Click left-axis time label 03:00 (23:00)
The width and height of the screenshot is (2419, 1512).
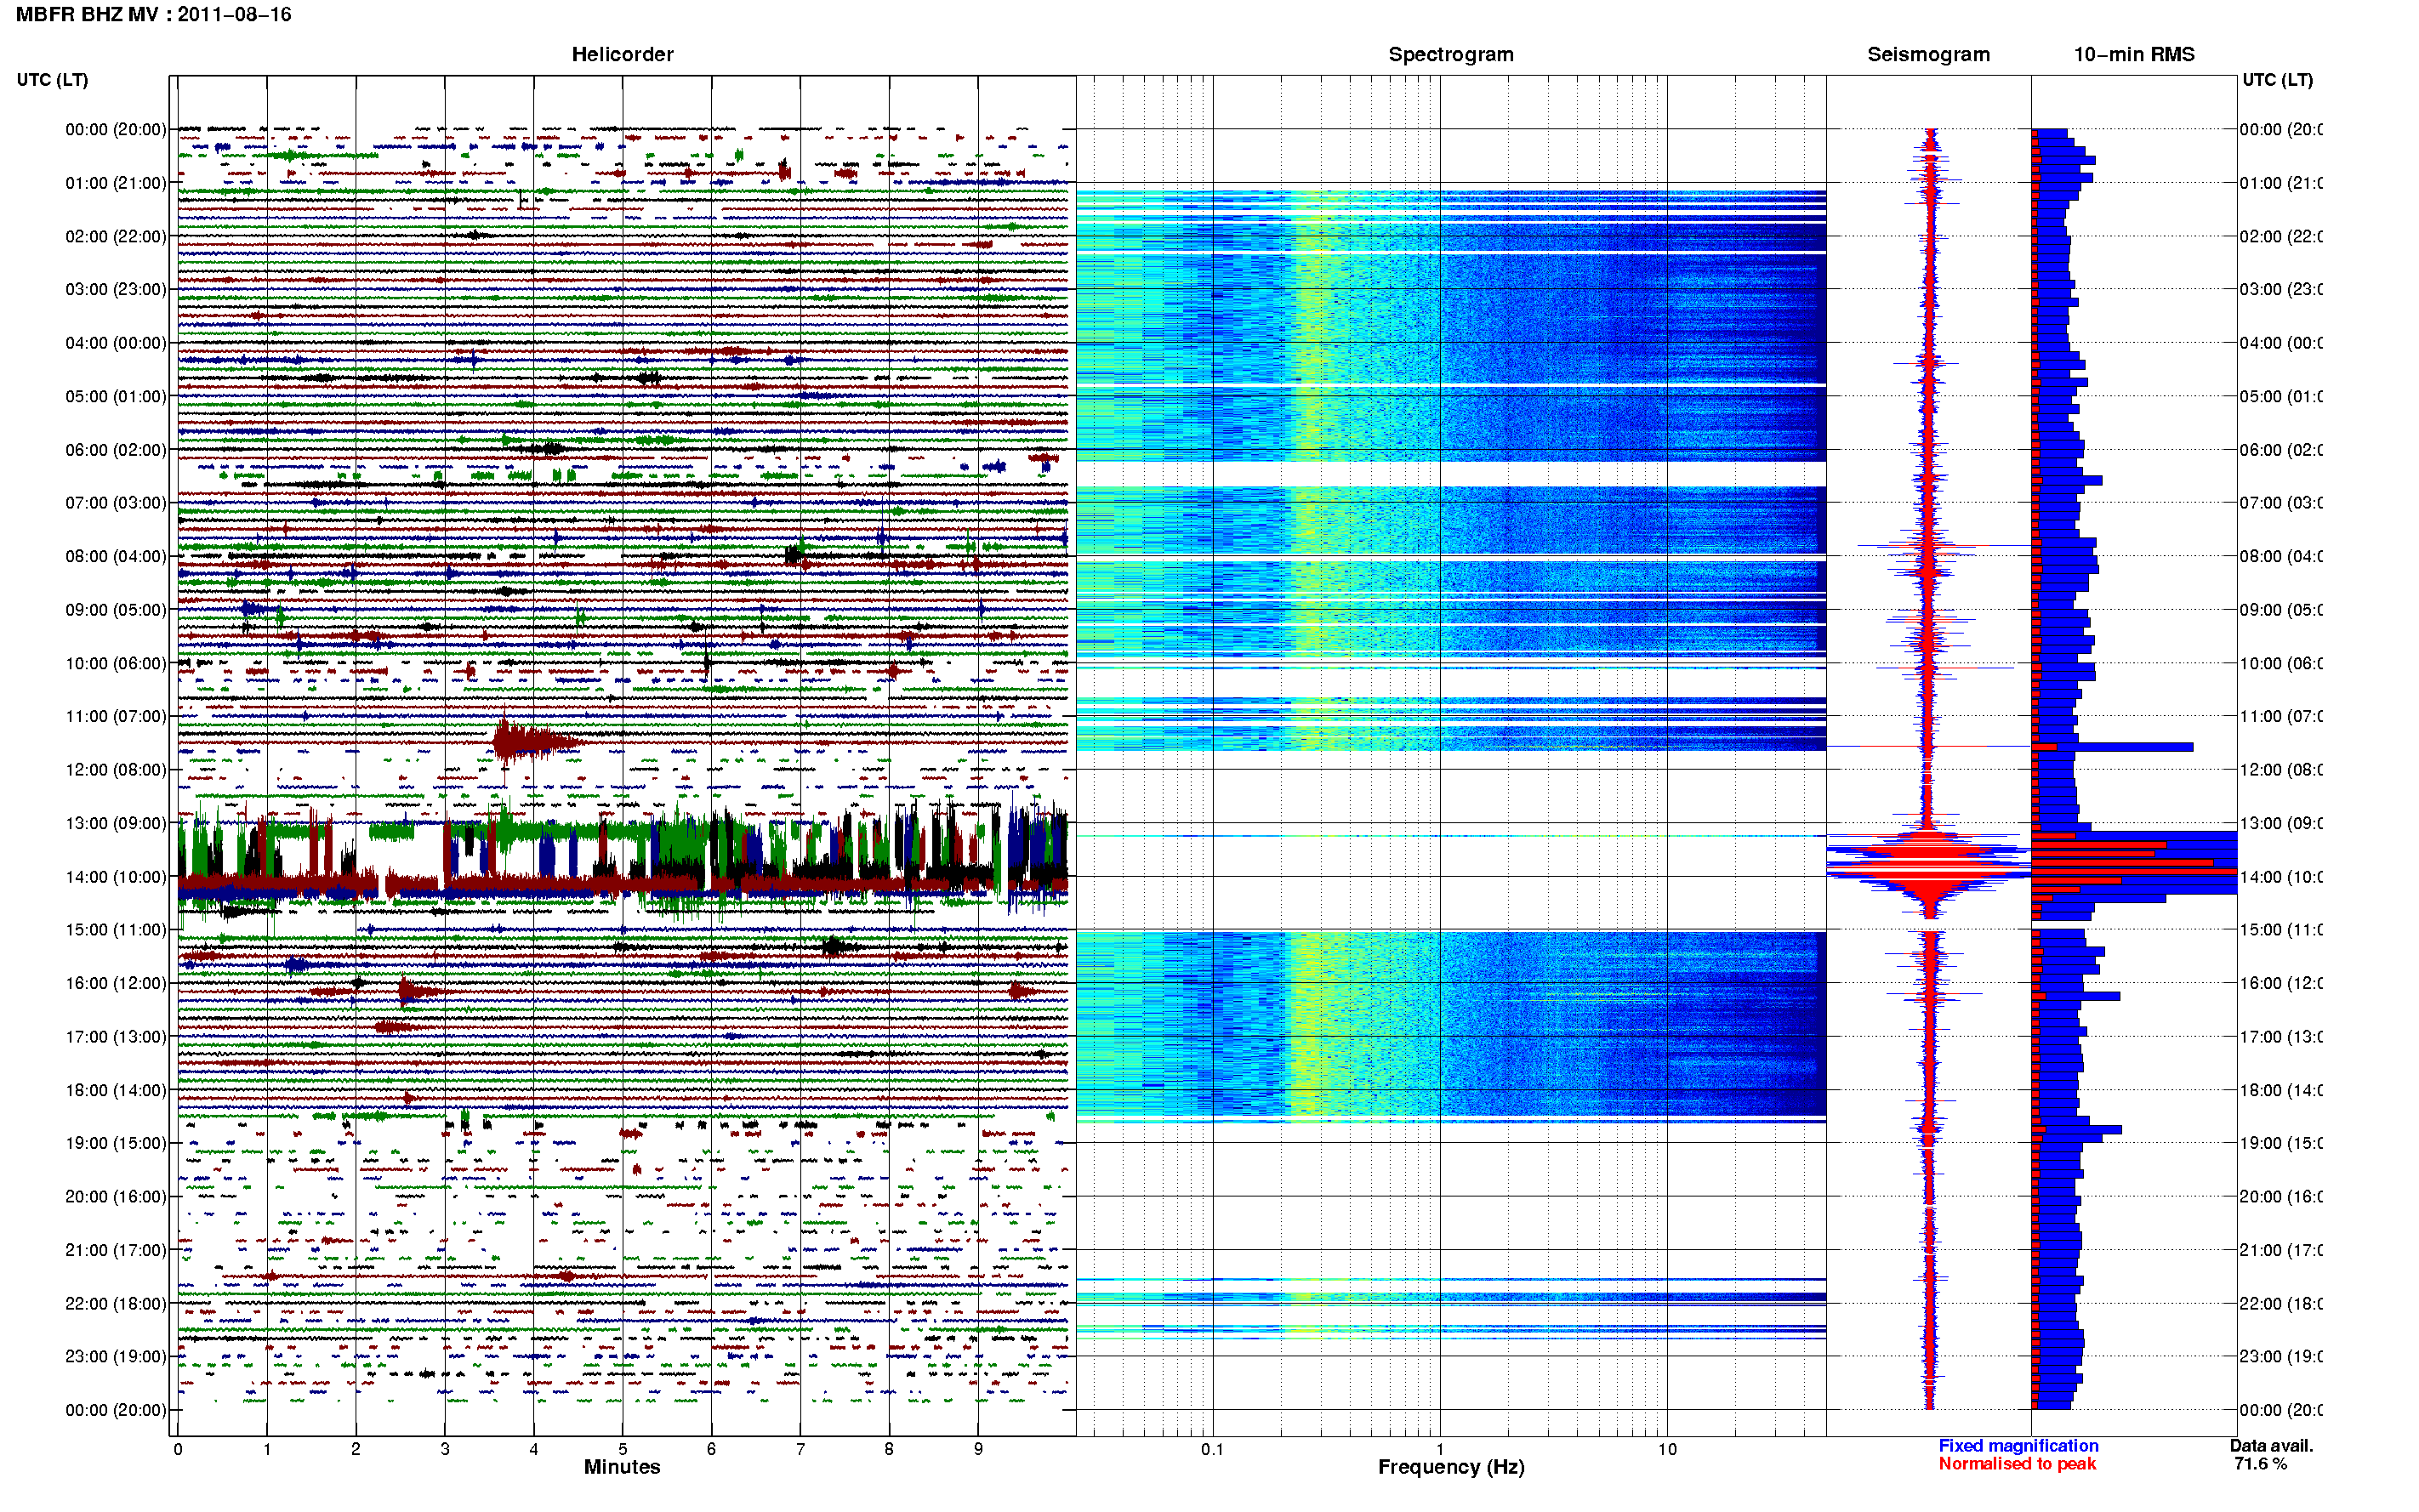[116, 289]
